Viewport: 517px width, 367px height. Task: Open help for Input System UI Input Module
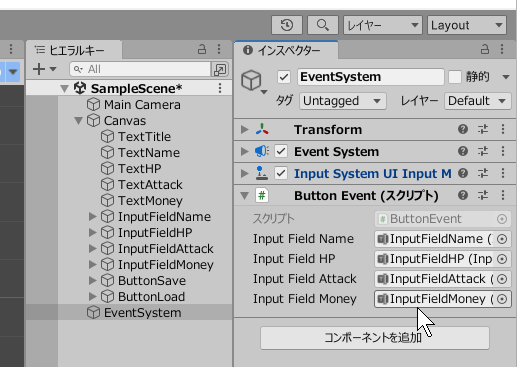coord(463,173)
